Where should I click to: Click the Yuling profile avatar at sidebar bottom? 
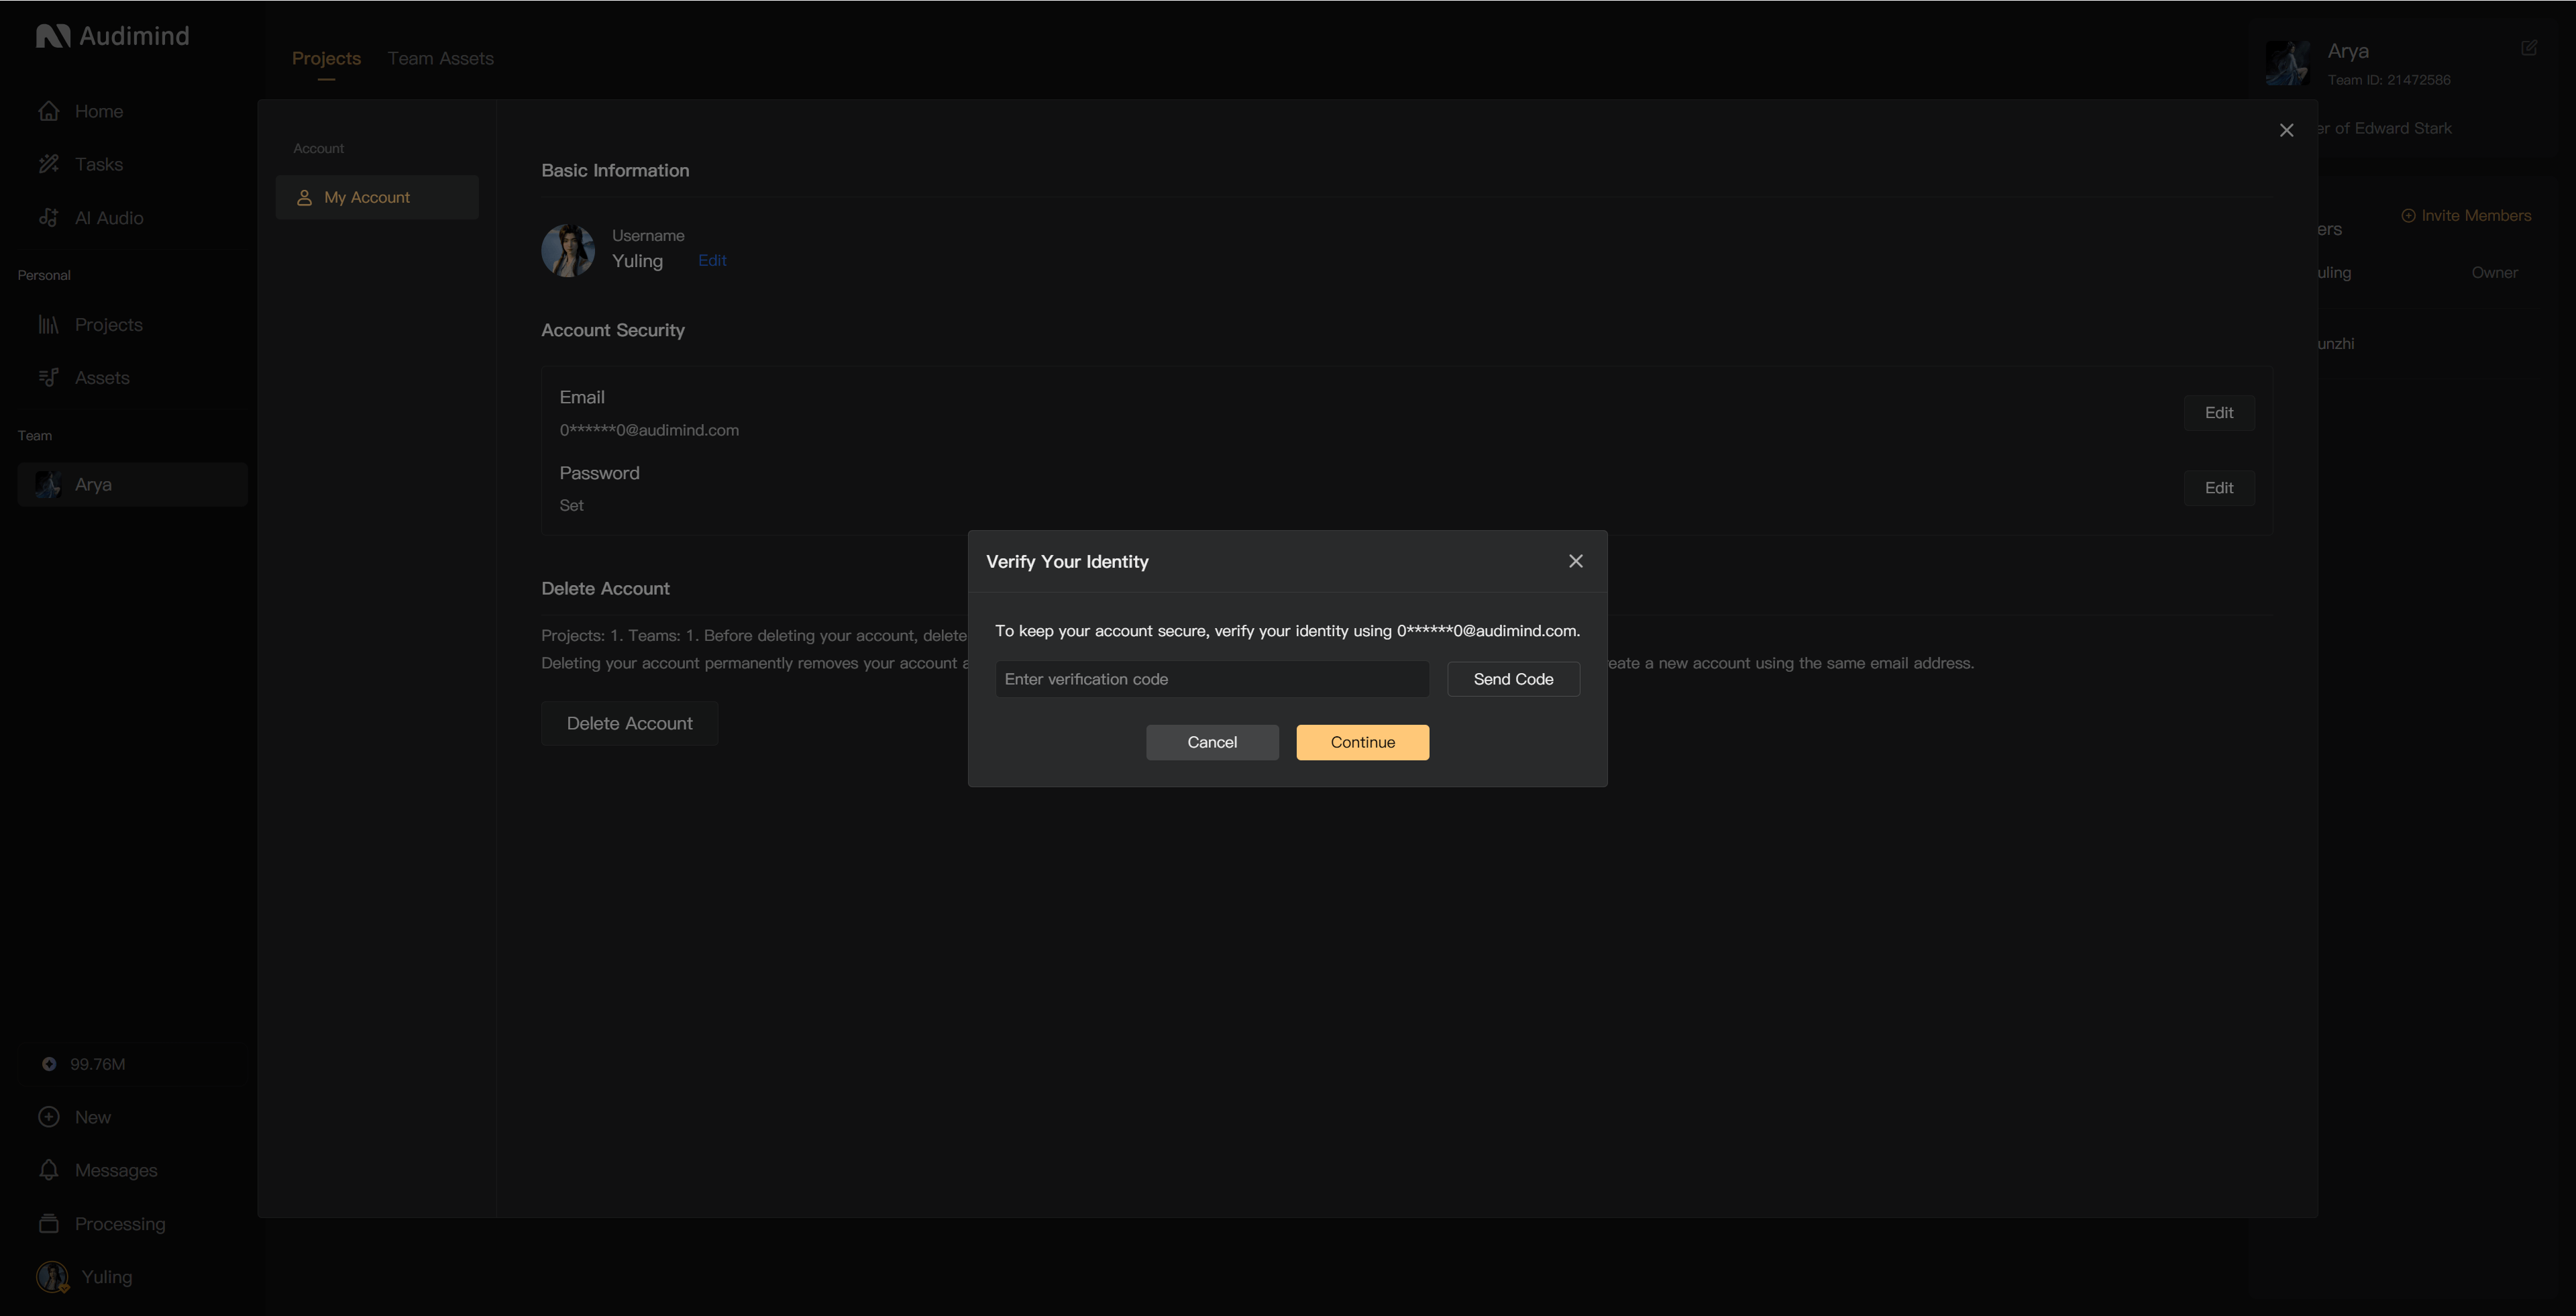52,1277
